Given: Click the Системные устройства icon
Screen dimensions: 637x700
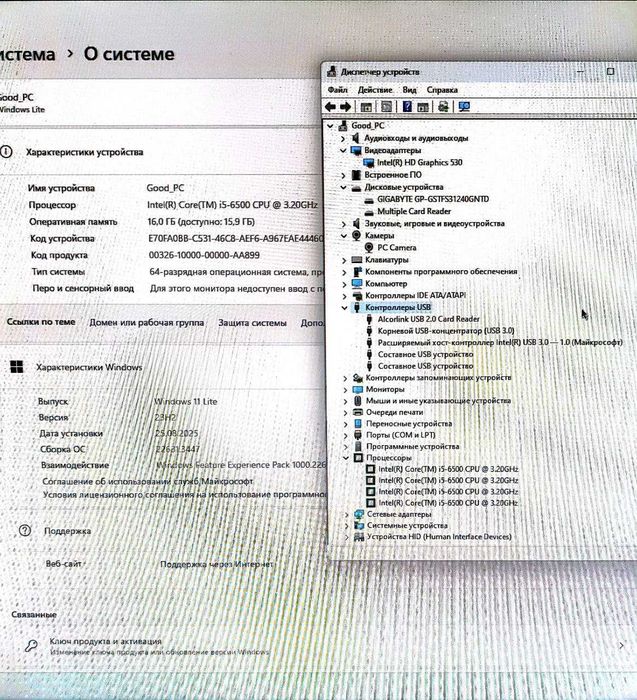Looking at the screenshot, I should click(x=359, y=526).
